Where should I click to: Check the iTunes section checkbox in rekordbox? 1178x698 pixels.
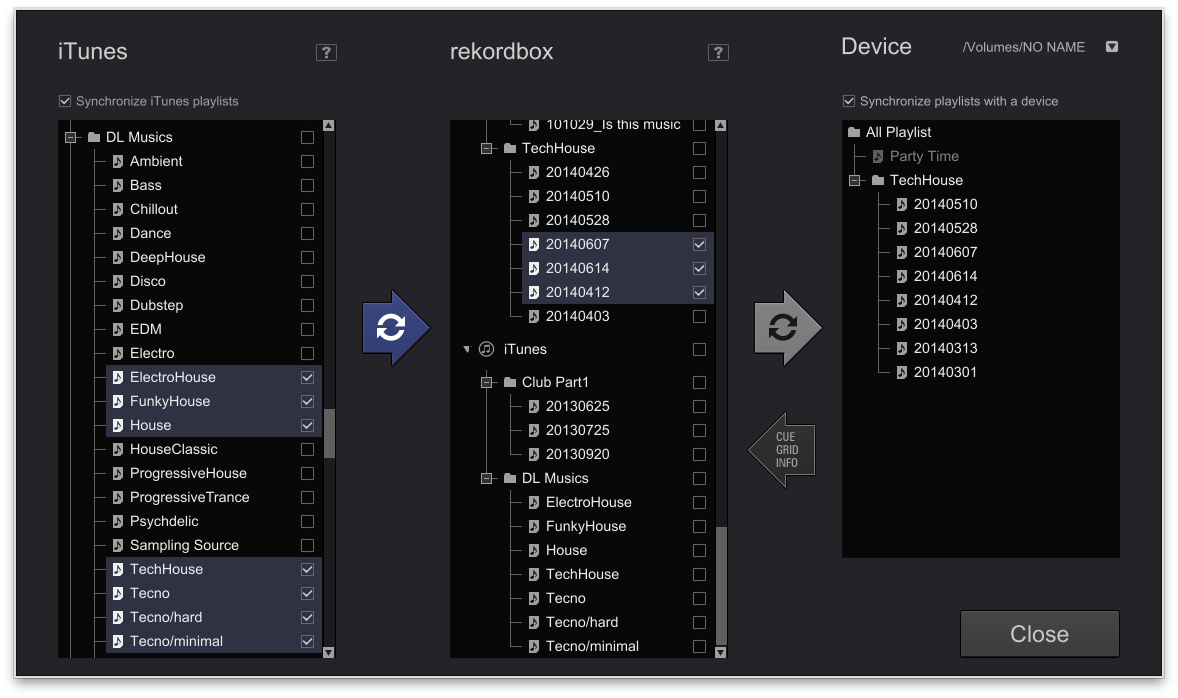coord(699,349)
